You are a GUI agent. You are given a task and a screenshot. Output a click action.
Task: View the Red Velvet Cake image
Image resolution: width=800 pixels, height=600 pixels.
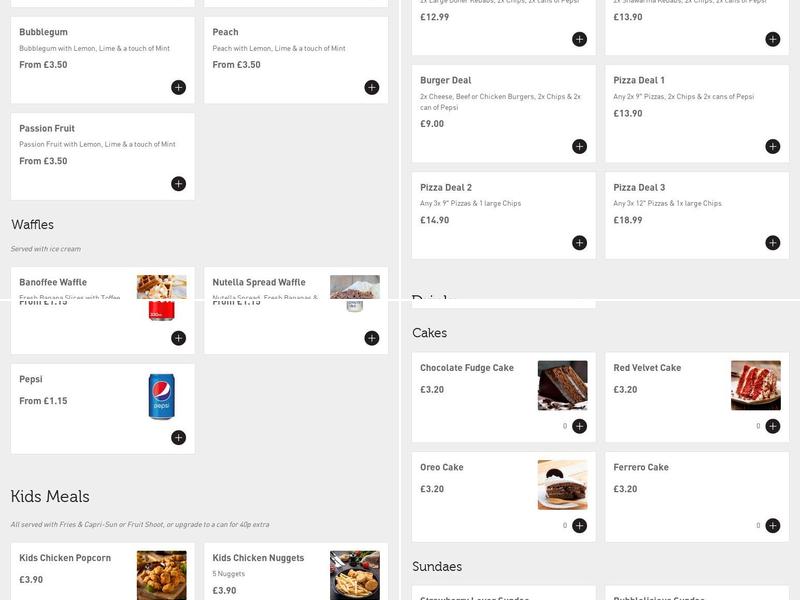click(x=755, y=385)
